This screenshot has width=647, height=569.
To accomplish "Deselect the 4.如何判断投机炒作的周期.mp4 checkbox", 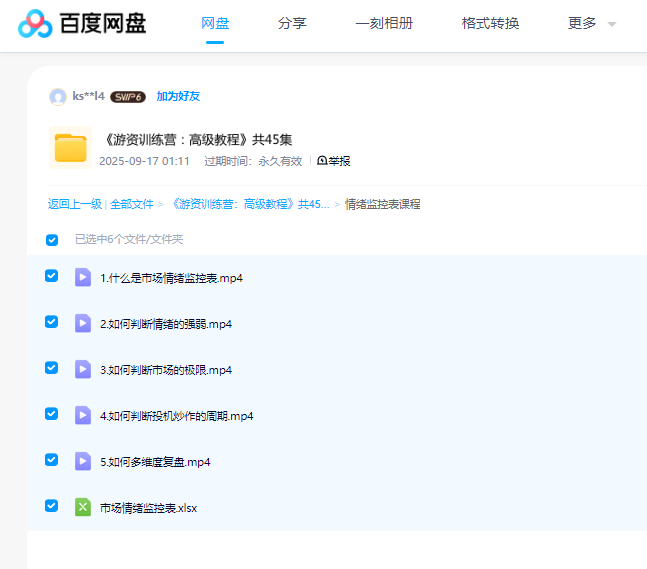I will pyautogui.click(x=52, y=414).
